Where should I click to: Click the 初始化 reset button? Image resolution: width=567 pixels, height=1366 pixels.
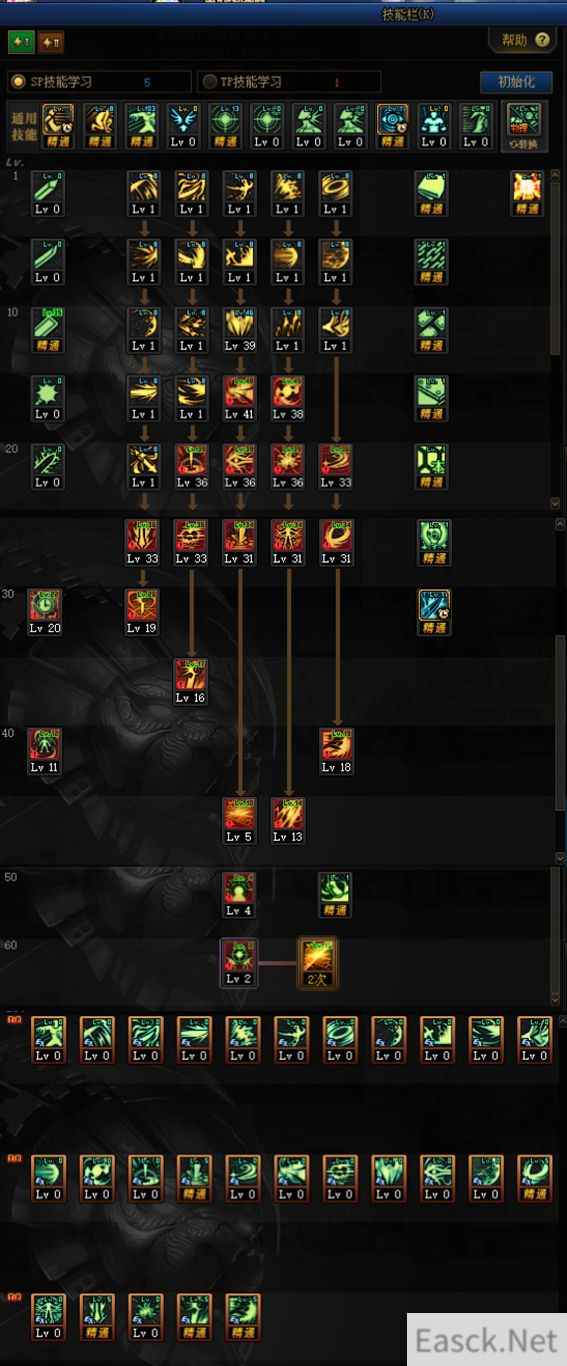click(516, 82)
